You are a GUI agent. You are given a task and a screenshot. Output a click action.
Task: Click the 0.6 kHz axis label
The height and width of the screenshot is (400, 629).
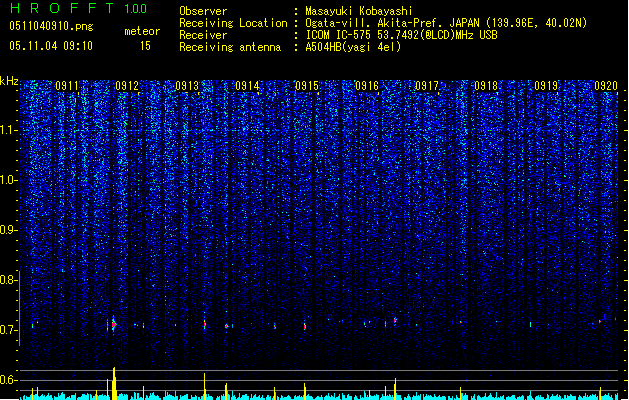click(x=8, y=380)
